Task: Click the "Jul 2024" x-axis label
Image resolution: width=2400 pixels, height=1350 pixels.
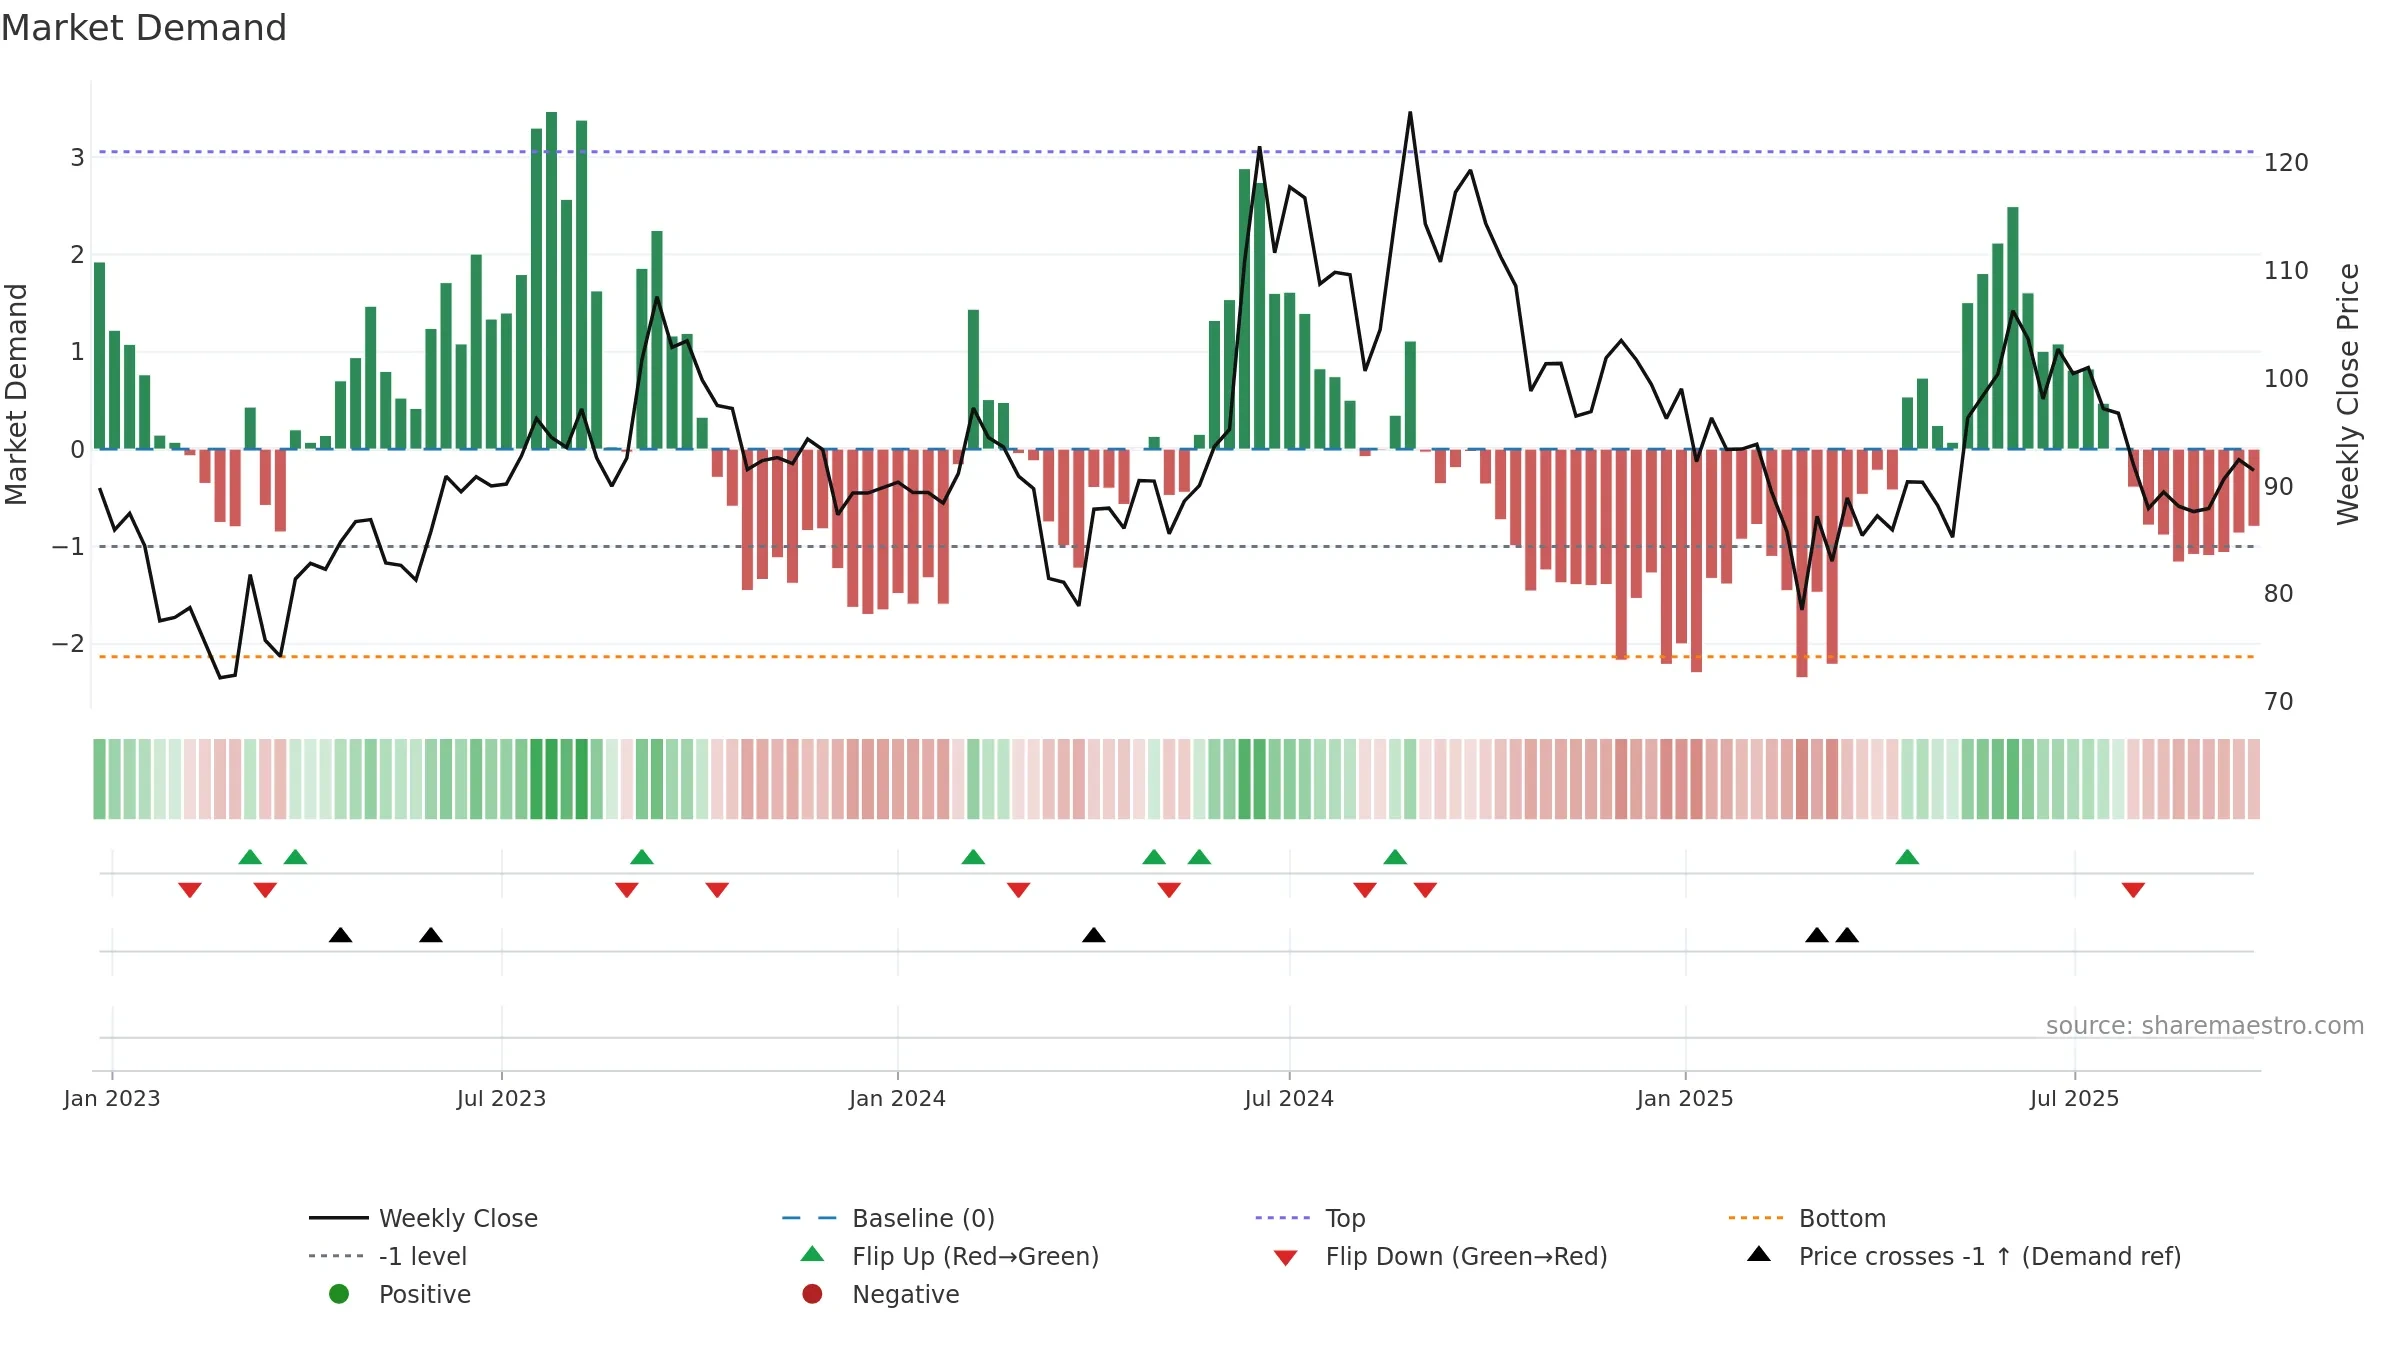Action: (1289, 1098)
